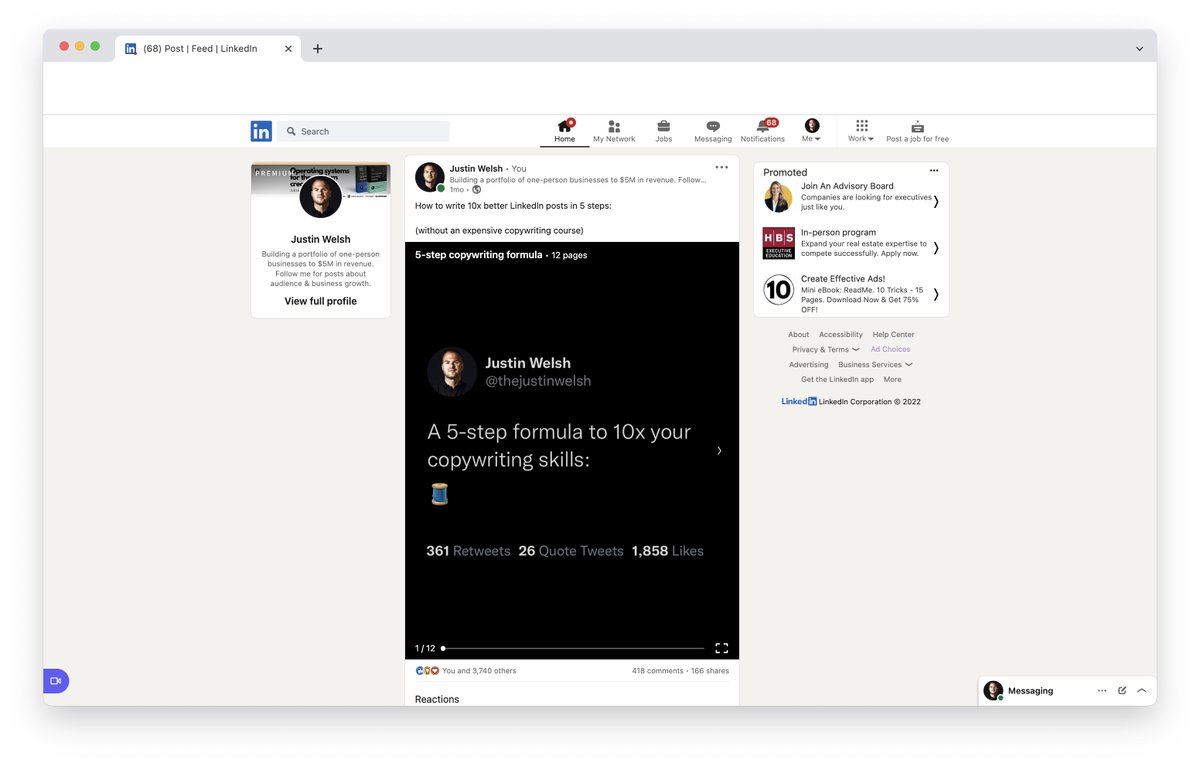Click the Advisory Board ad photo
The height and width of the screenshot is (763, 1200).
[x=778, y=197]
